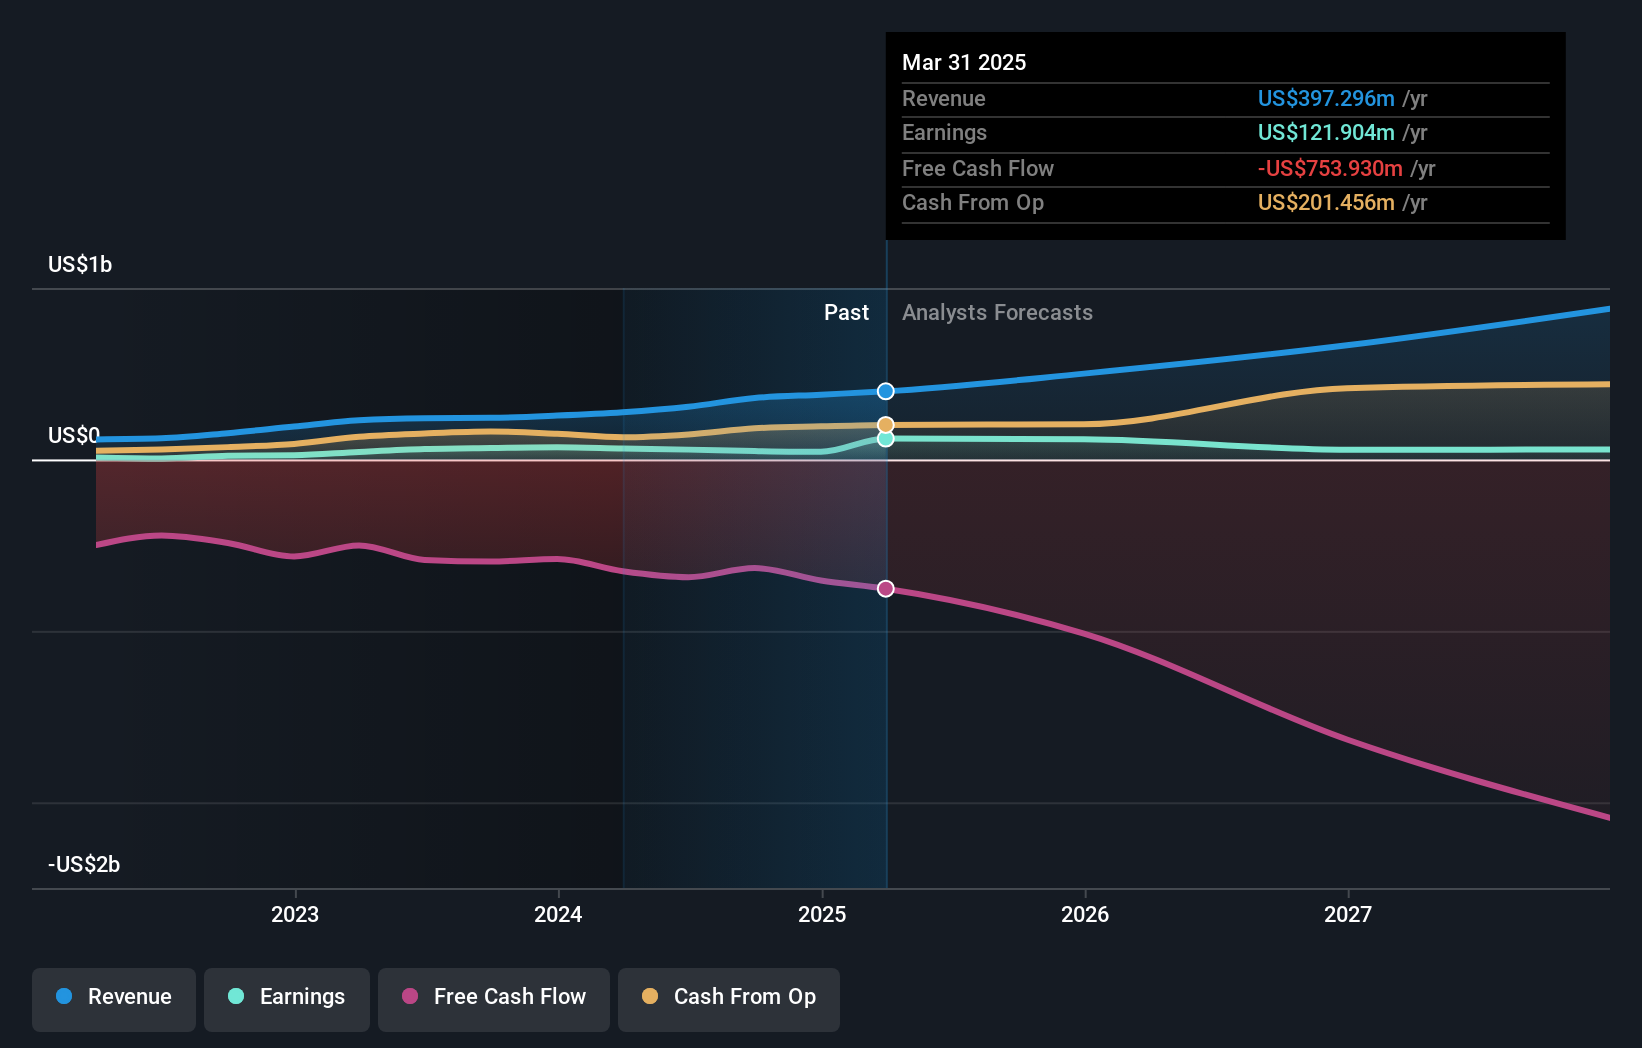Click the Analysts Forecasts label
The height and width of the screenshot is (1048, 1642).
pos(997,312)
